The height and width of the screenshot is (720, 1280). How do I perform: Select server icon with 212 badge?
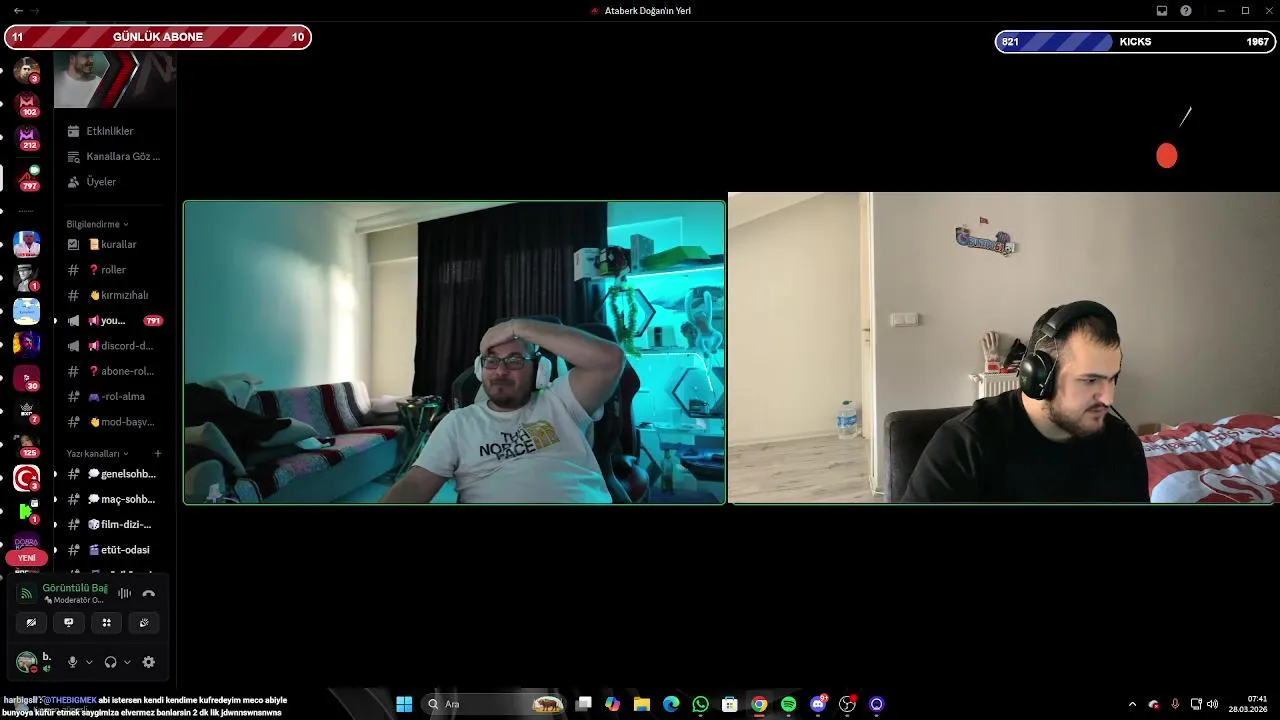click(26, 137)
